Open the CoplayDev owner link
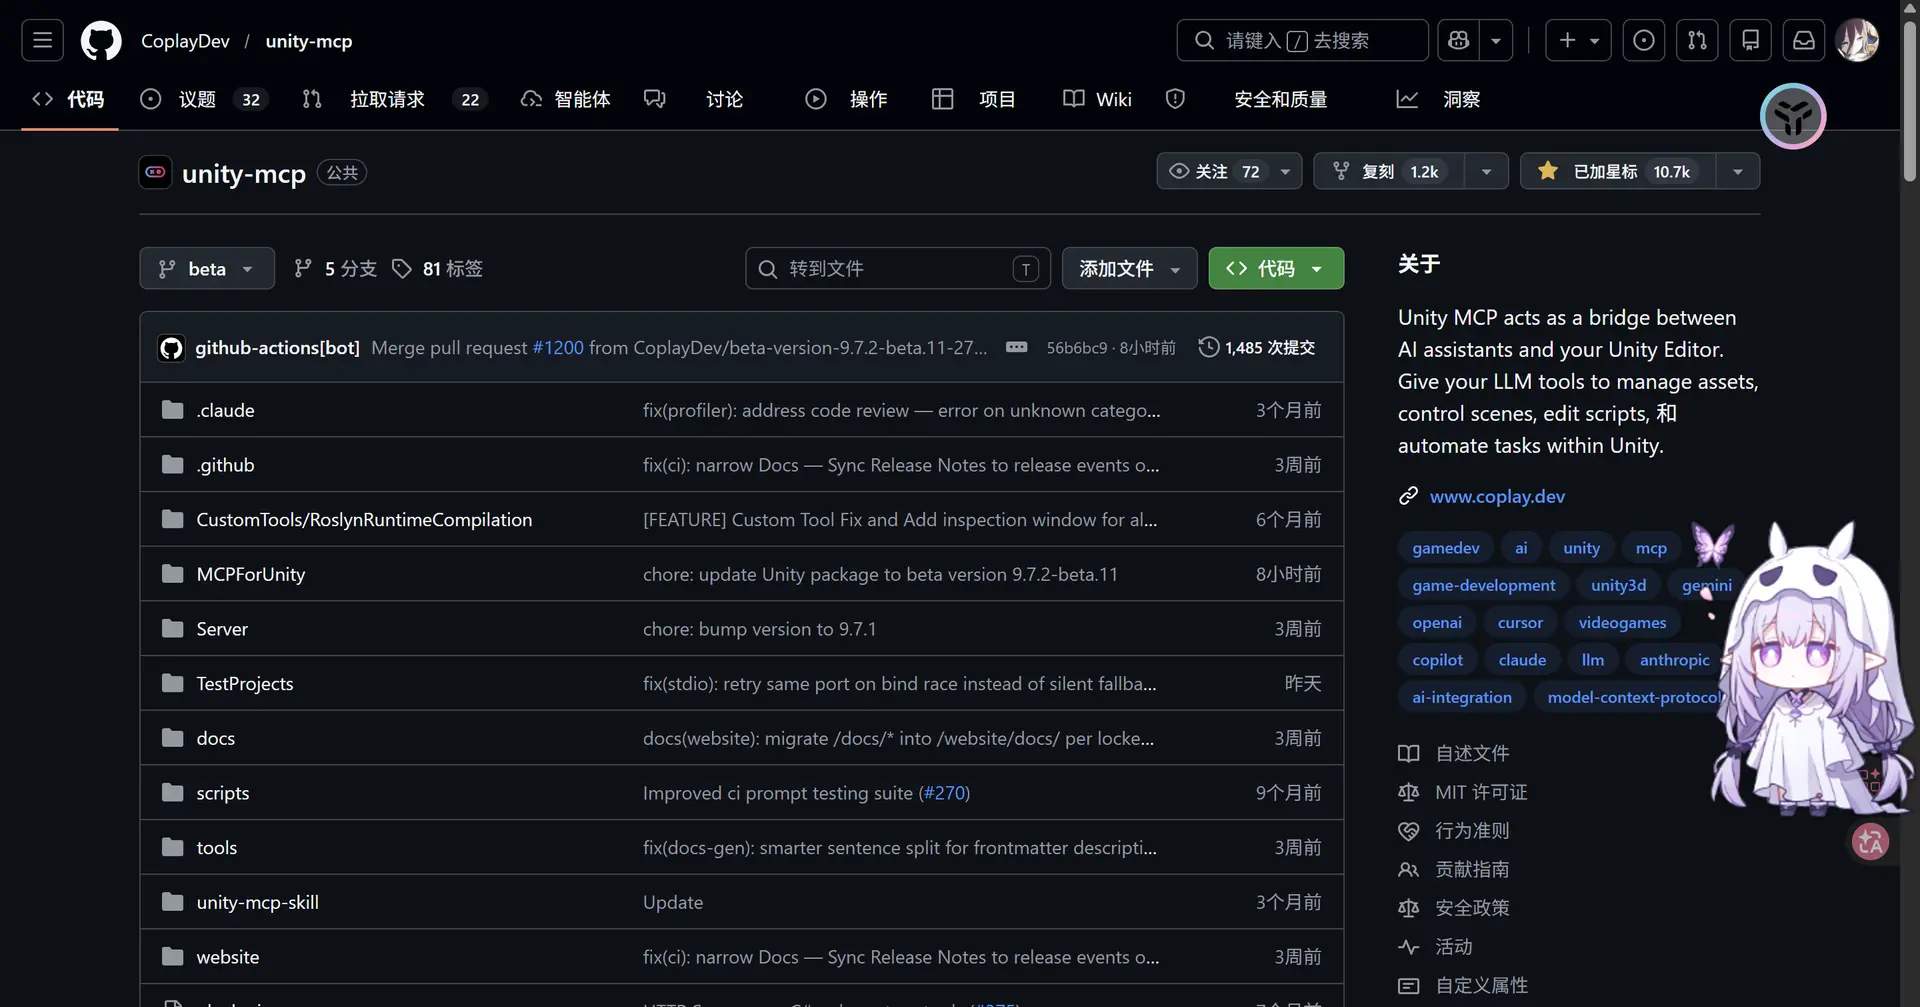Screen dimensions: 1920x1007 (185, 41)
